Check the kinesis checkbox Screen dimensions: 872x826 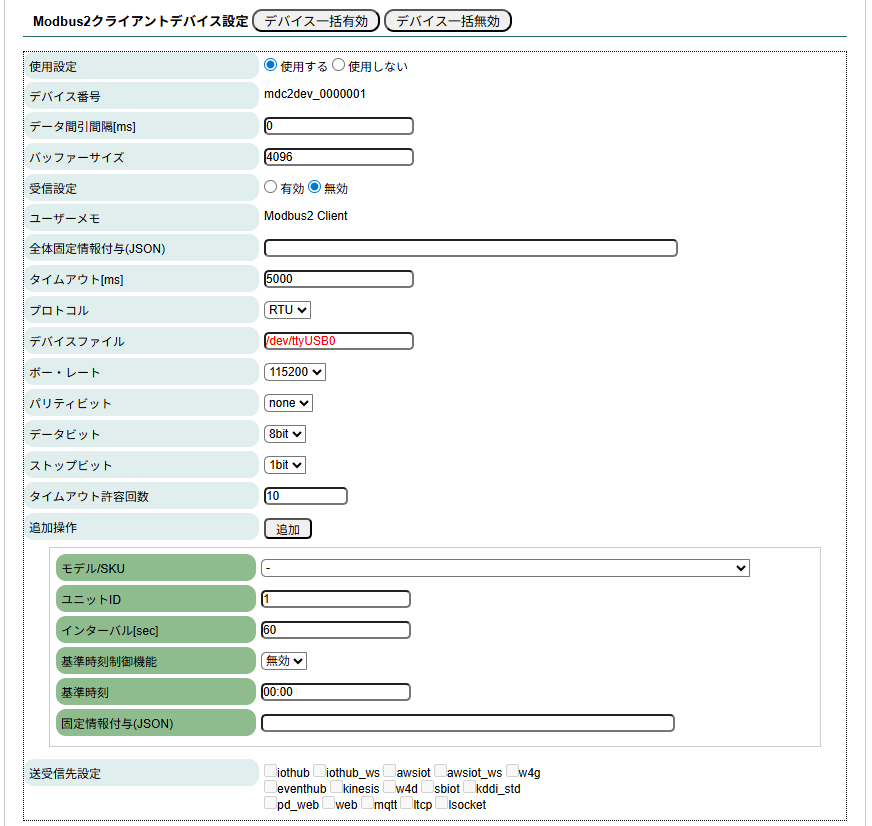(336, 787)
